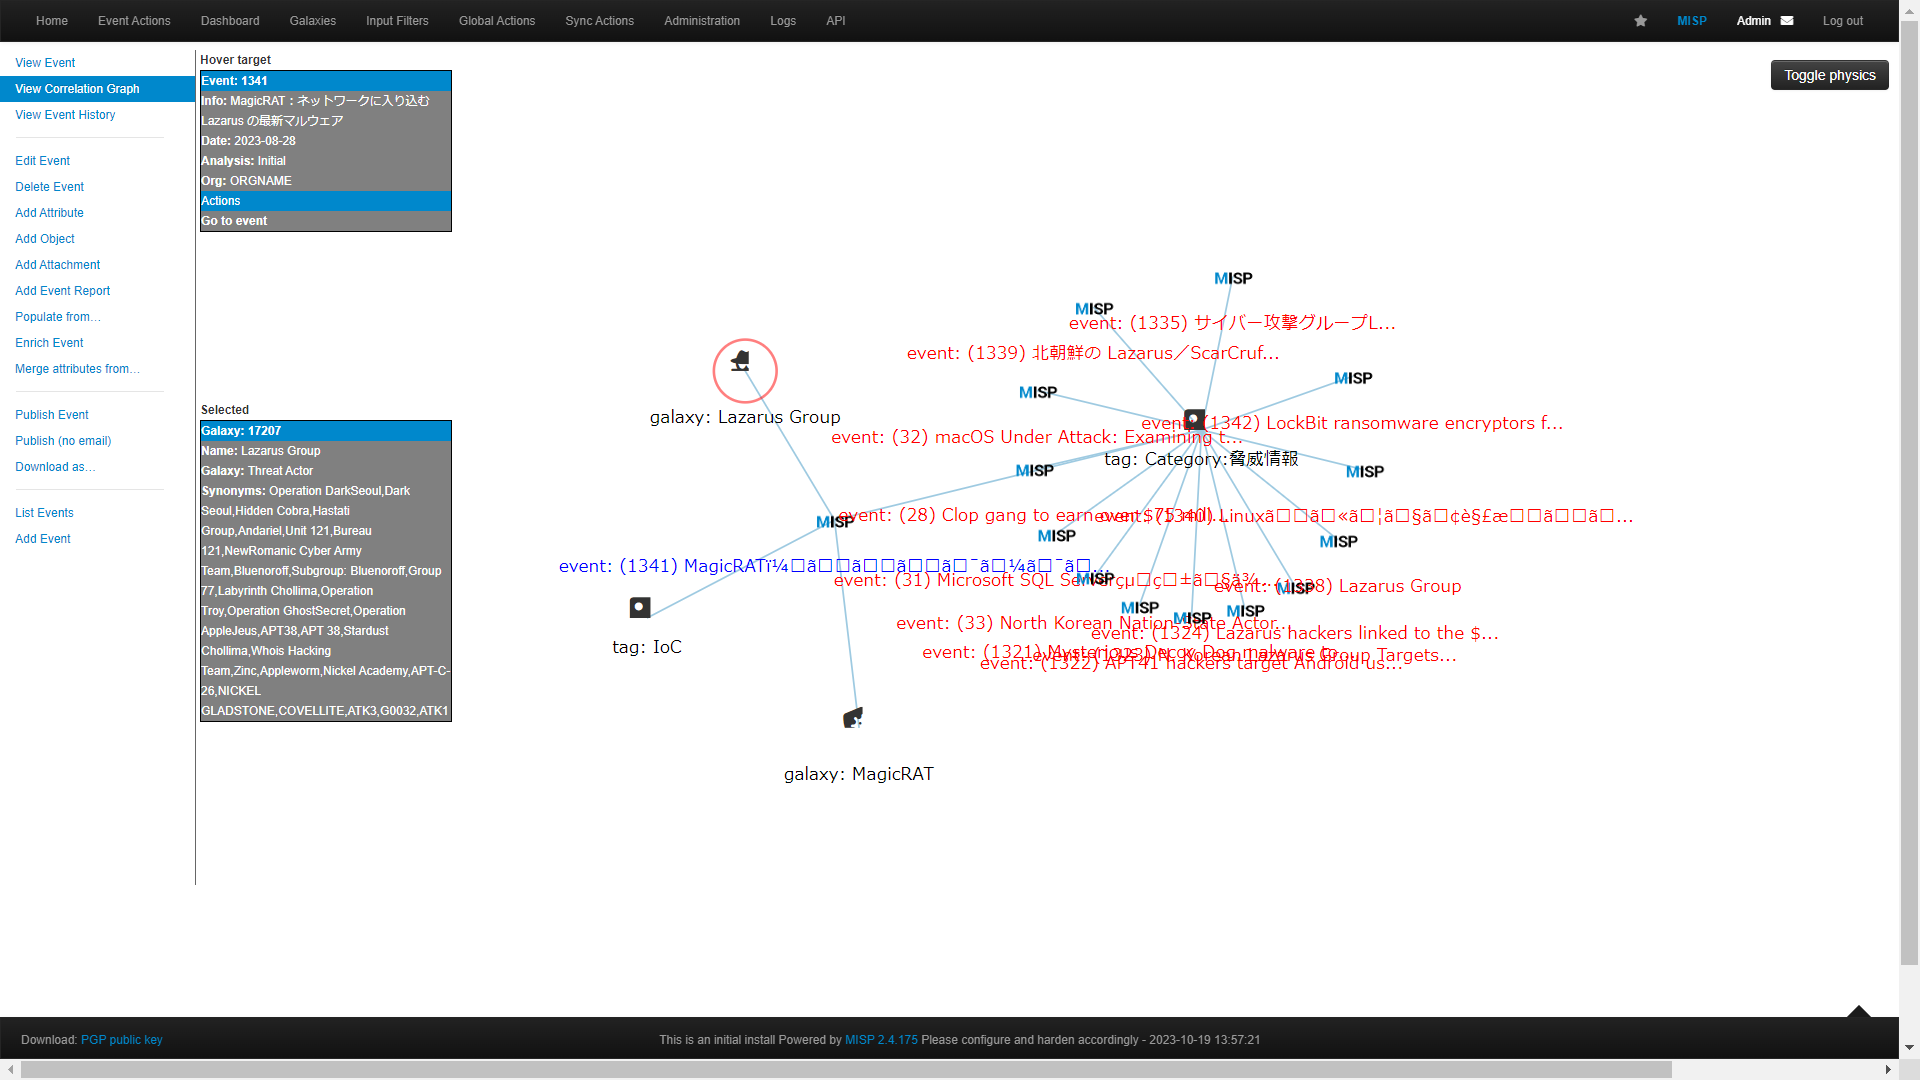
Task: Click Add Attachment in sidebar
Action: pos(57,265)
